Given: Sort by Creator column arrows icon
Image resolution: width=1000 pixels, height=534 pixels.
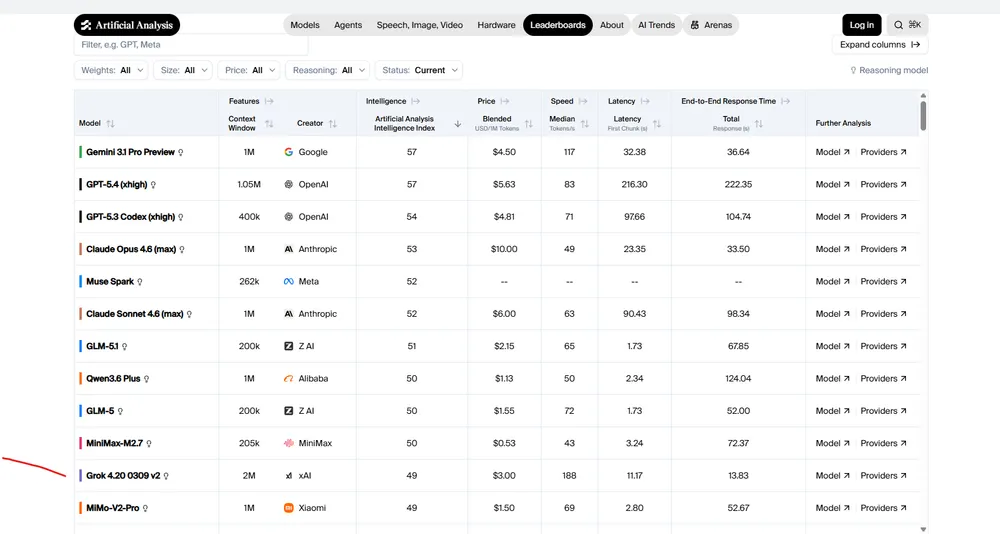Looking at the screenshot, I should click(x=333, y=124).
